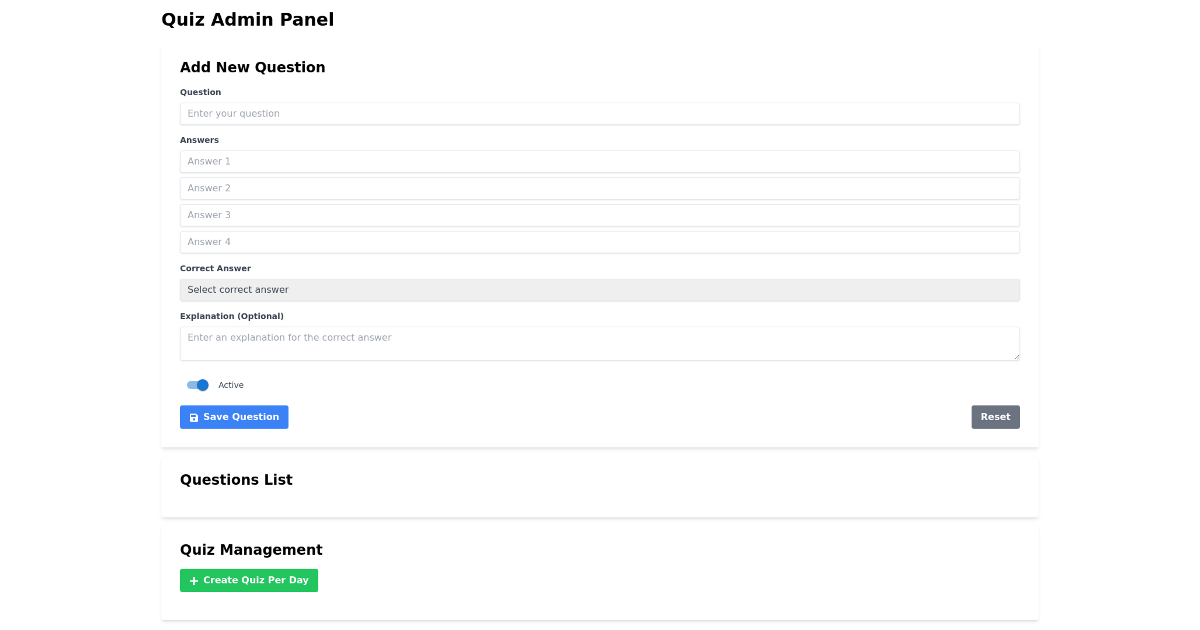
Task: Click the Add New Question heading
Action: (x=252, y=67)
